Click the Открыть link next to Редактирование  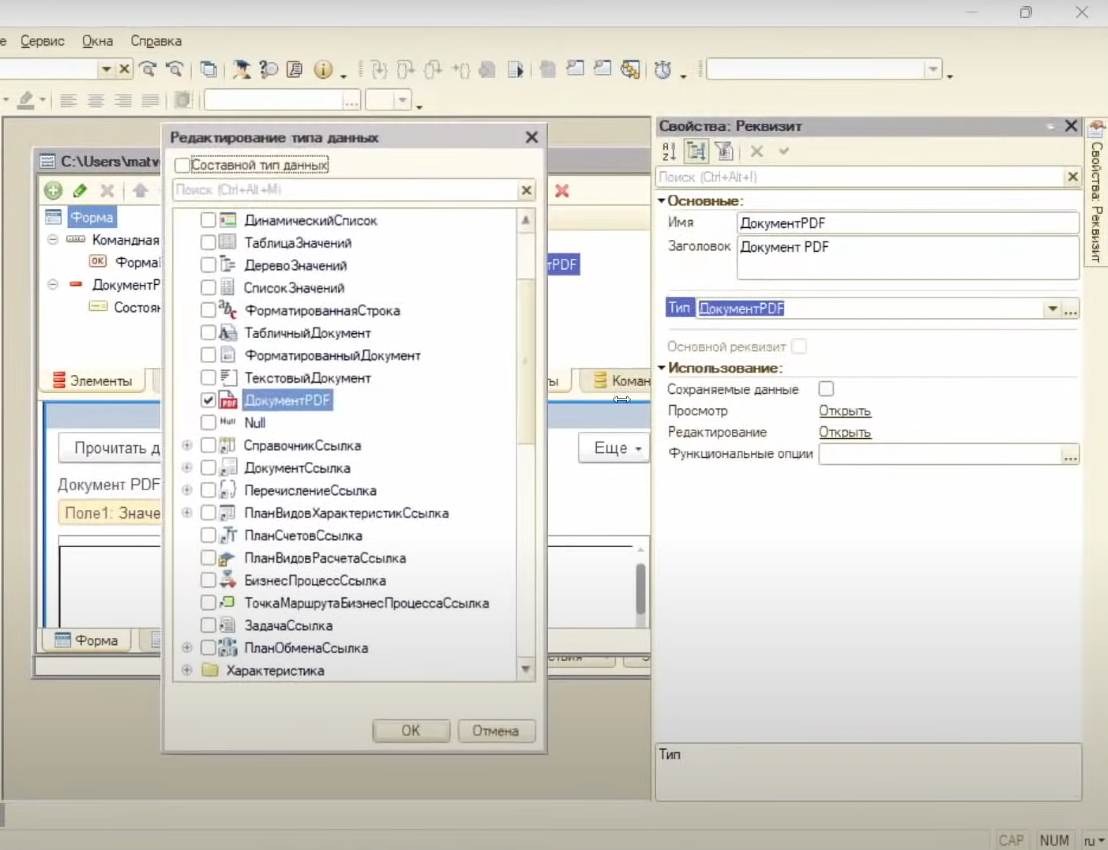point(844,432)
